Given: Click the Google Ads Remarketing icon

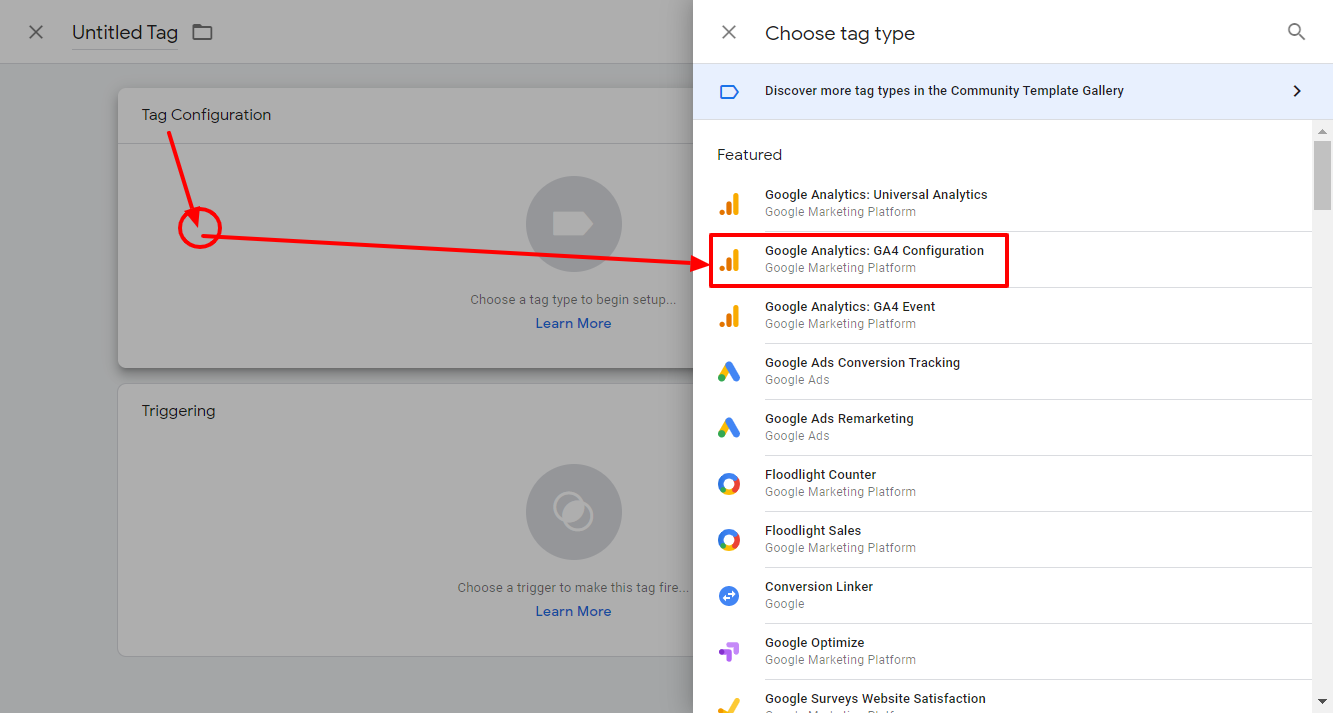Looking at the screenshot, I should tap(729, 428).
